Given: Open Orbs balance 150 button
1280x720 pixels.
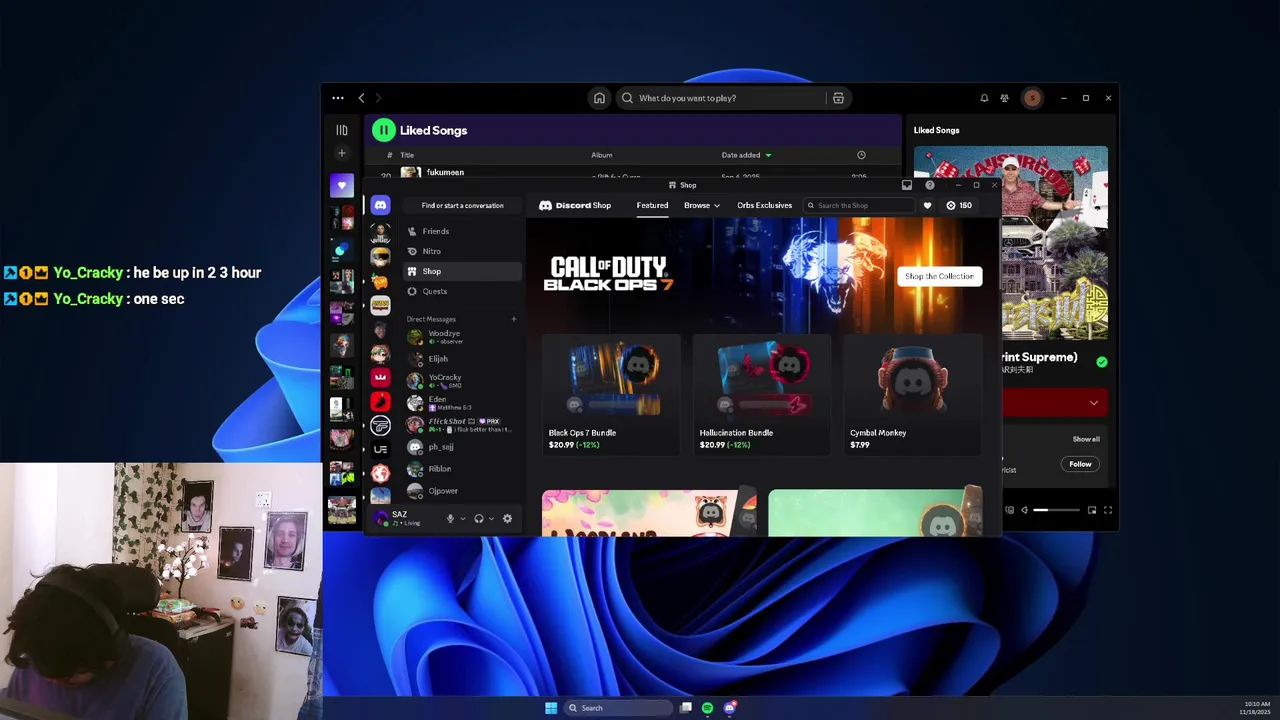Looking at the screenshot, I should [x=959, y=205].
